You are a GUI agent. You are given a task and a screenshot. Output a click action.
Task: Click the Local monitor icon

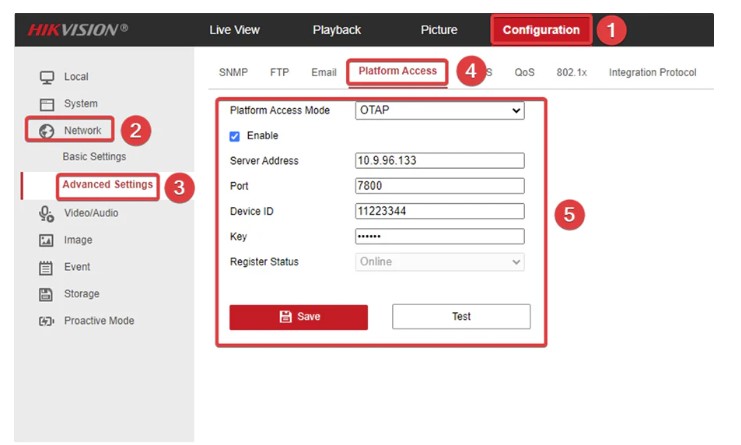pyautogui.click(x=47, y=77)
